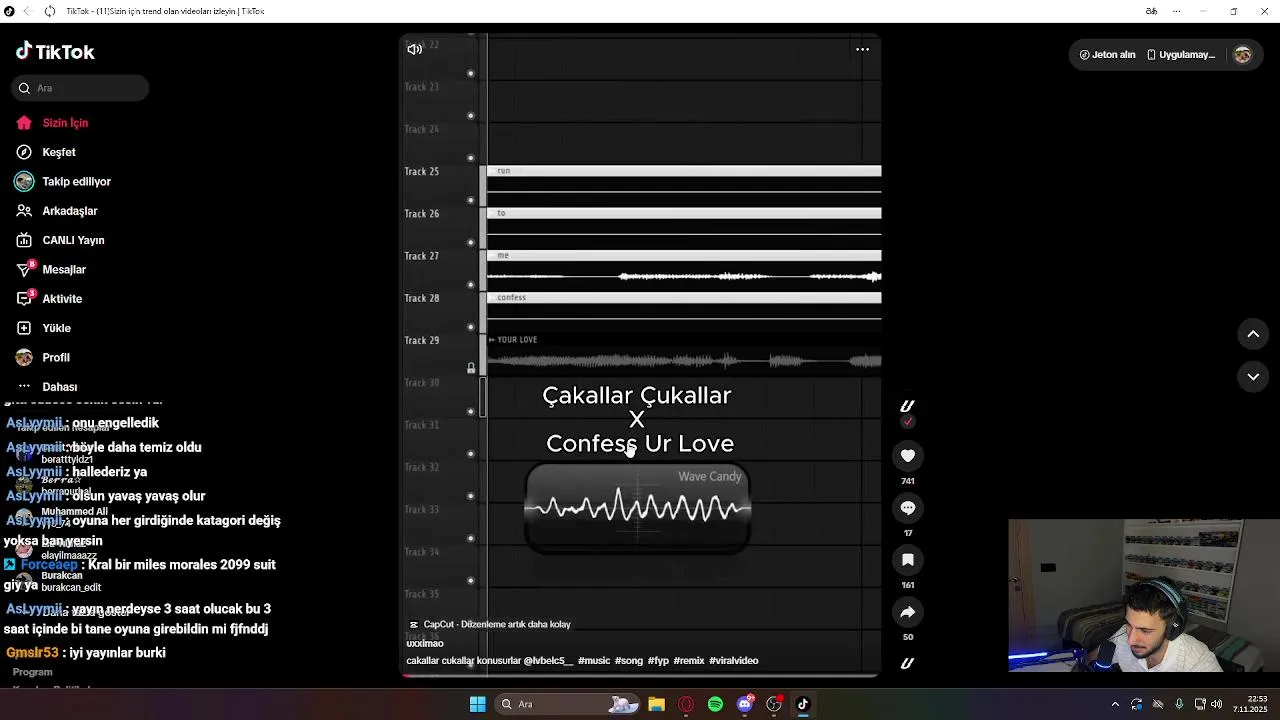Open the #song hashtag
This screenshot has height=720, width=1280.
[x=628, y=661]
